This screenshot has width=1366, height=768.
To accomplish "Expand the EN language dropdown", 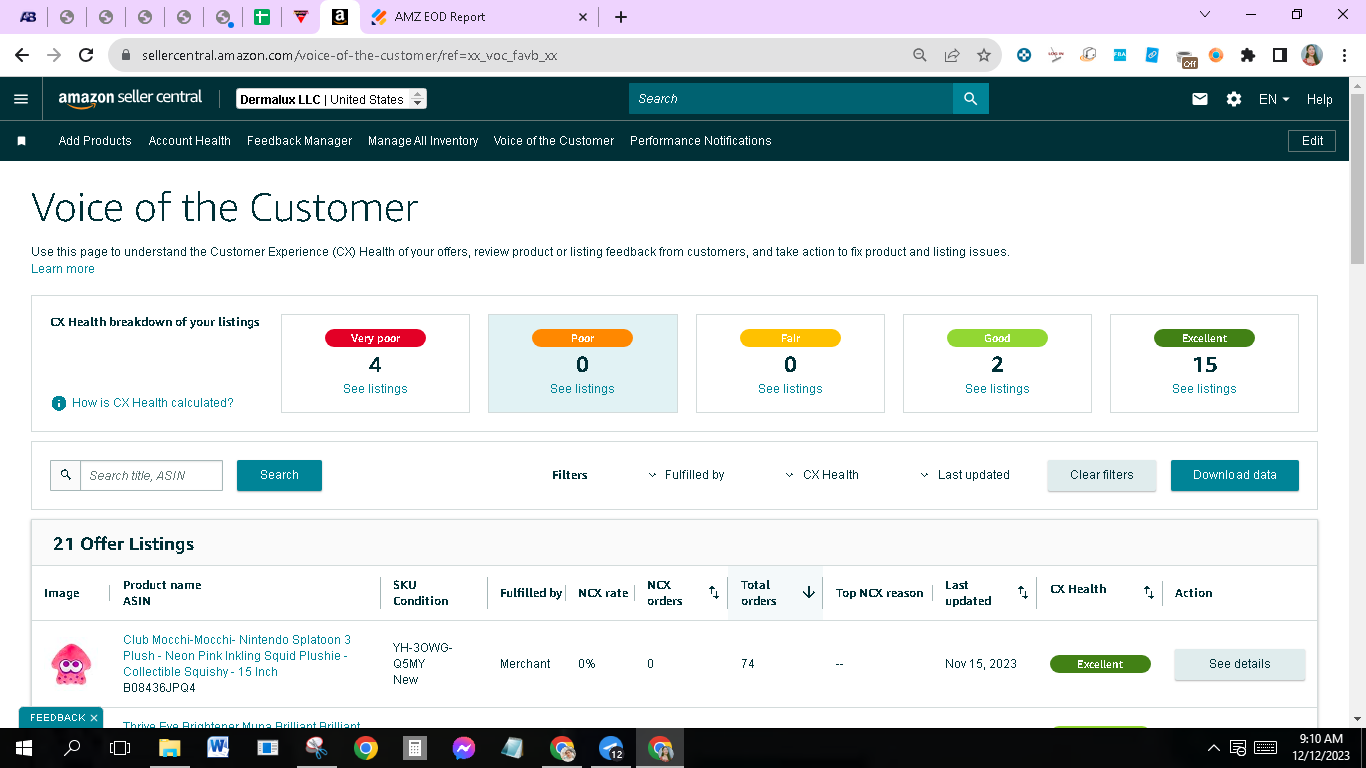I will point(1274,99).
